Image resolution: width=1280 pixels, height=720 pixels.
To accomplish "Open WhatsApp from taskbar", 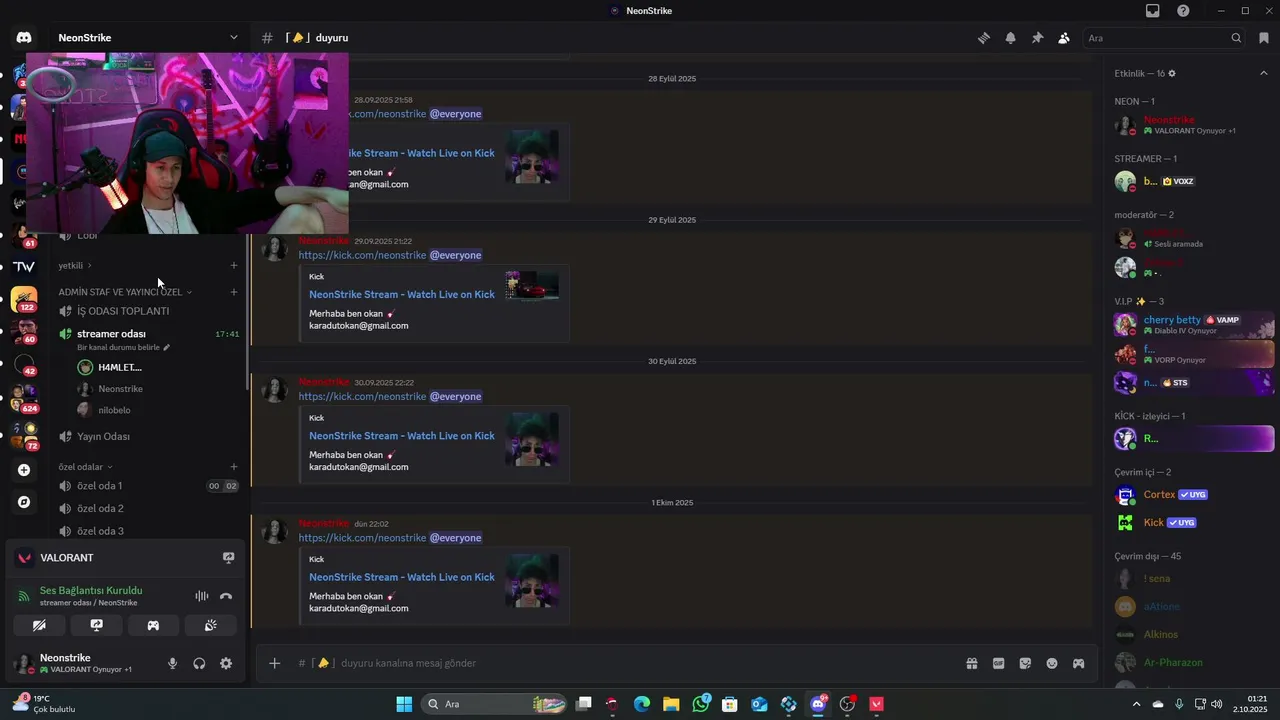I will click(x=701, y=704).
